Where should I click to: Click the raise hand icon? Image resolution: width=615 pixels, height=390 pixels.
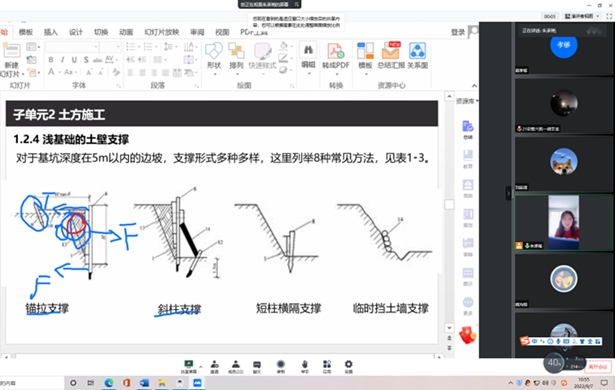click(x=305, y=366)
